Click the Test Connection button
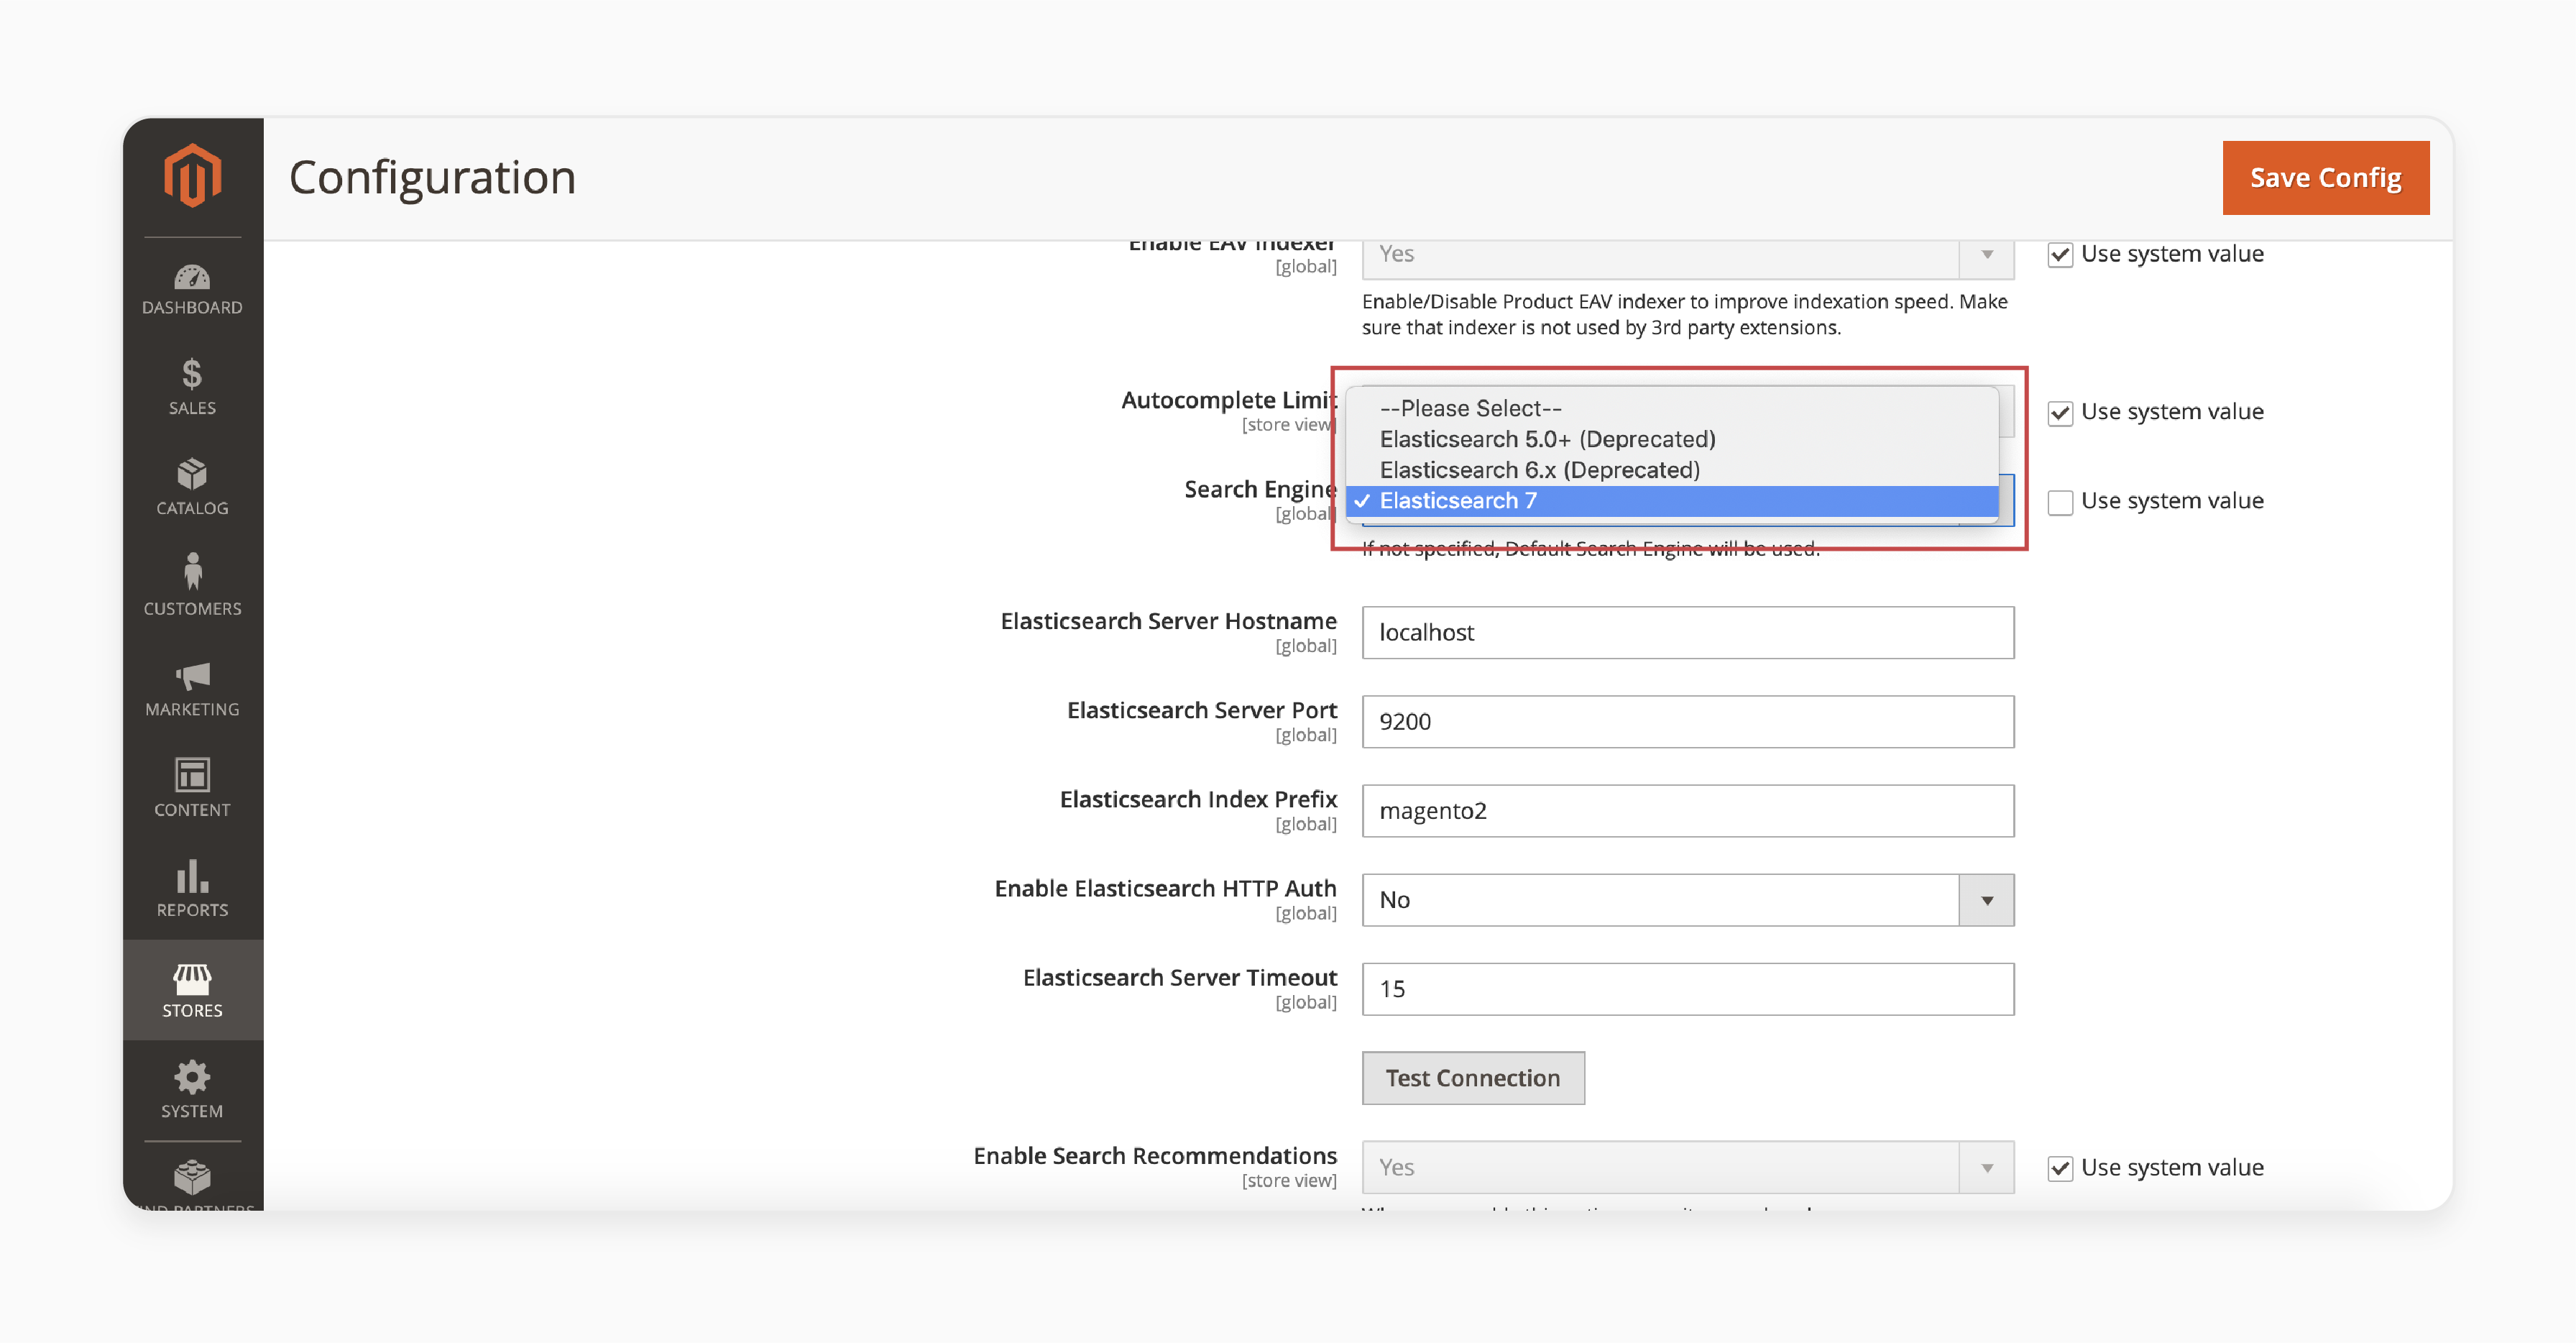 1472,1078
